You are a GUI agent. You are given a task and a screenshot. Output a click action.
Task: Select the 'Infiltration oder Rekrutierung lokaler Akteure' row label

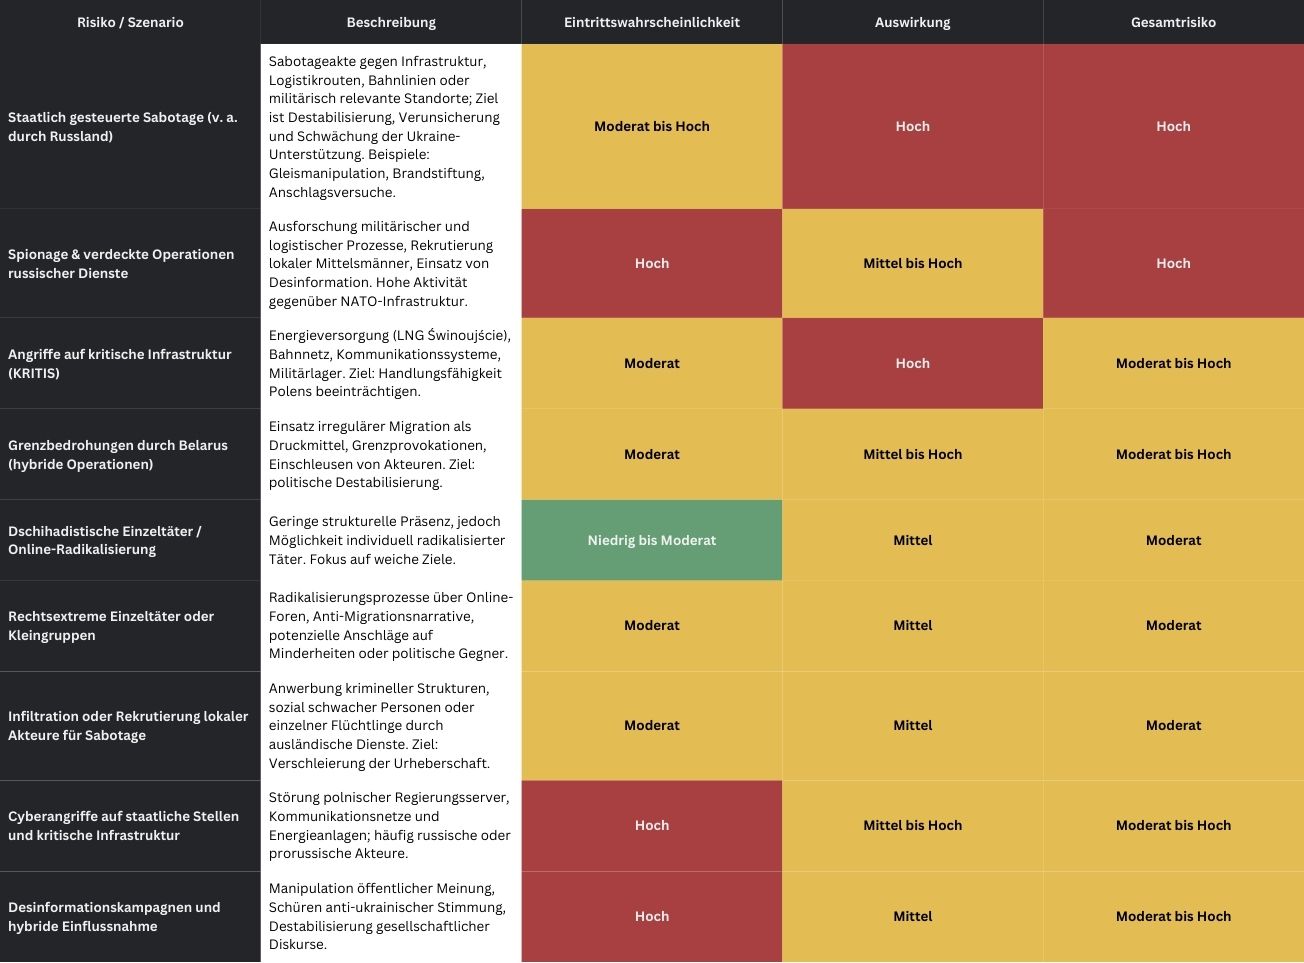click(x=128, y=726)
